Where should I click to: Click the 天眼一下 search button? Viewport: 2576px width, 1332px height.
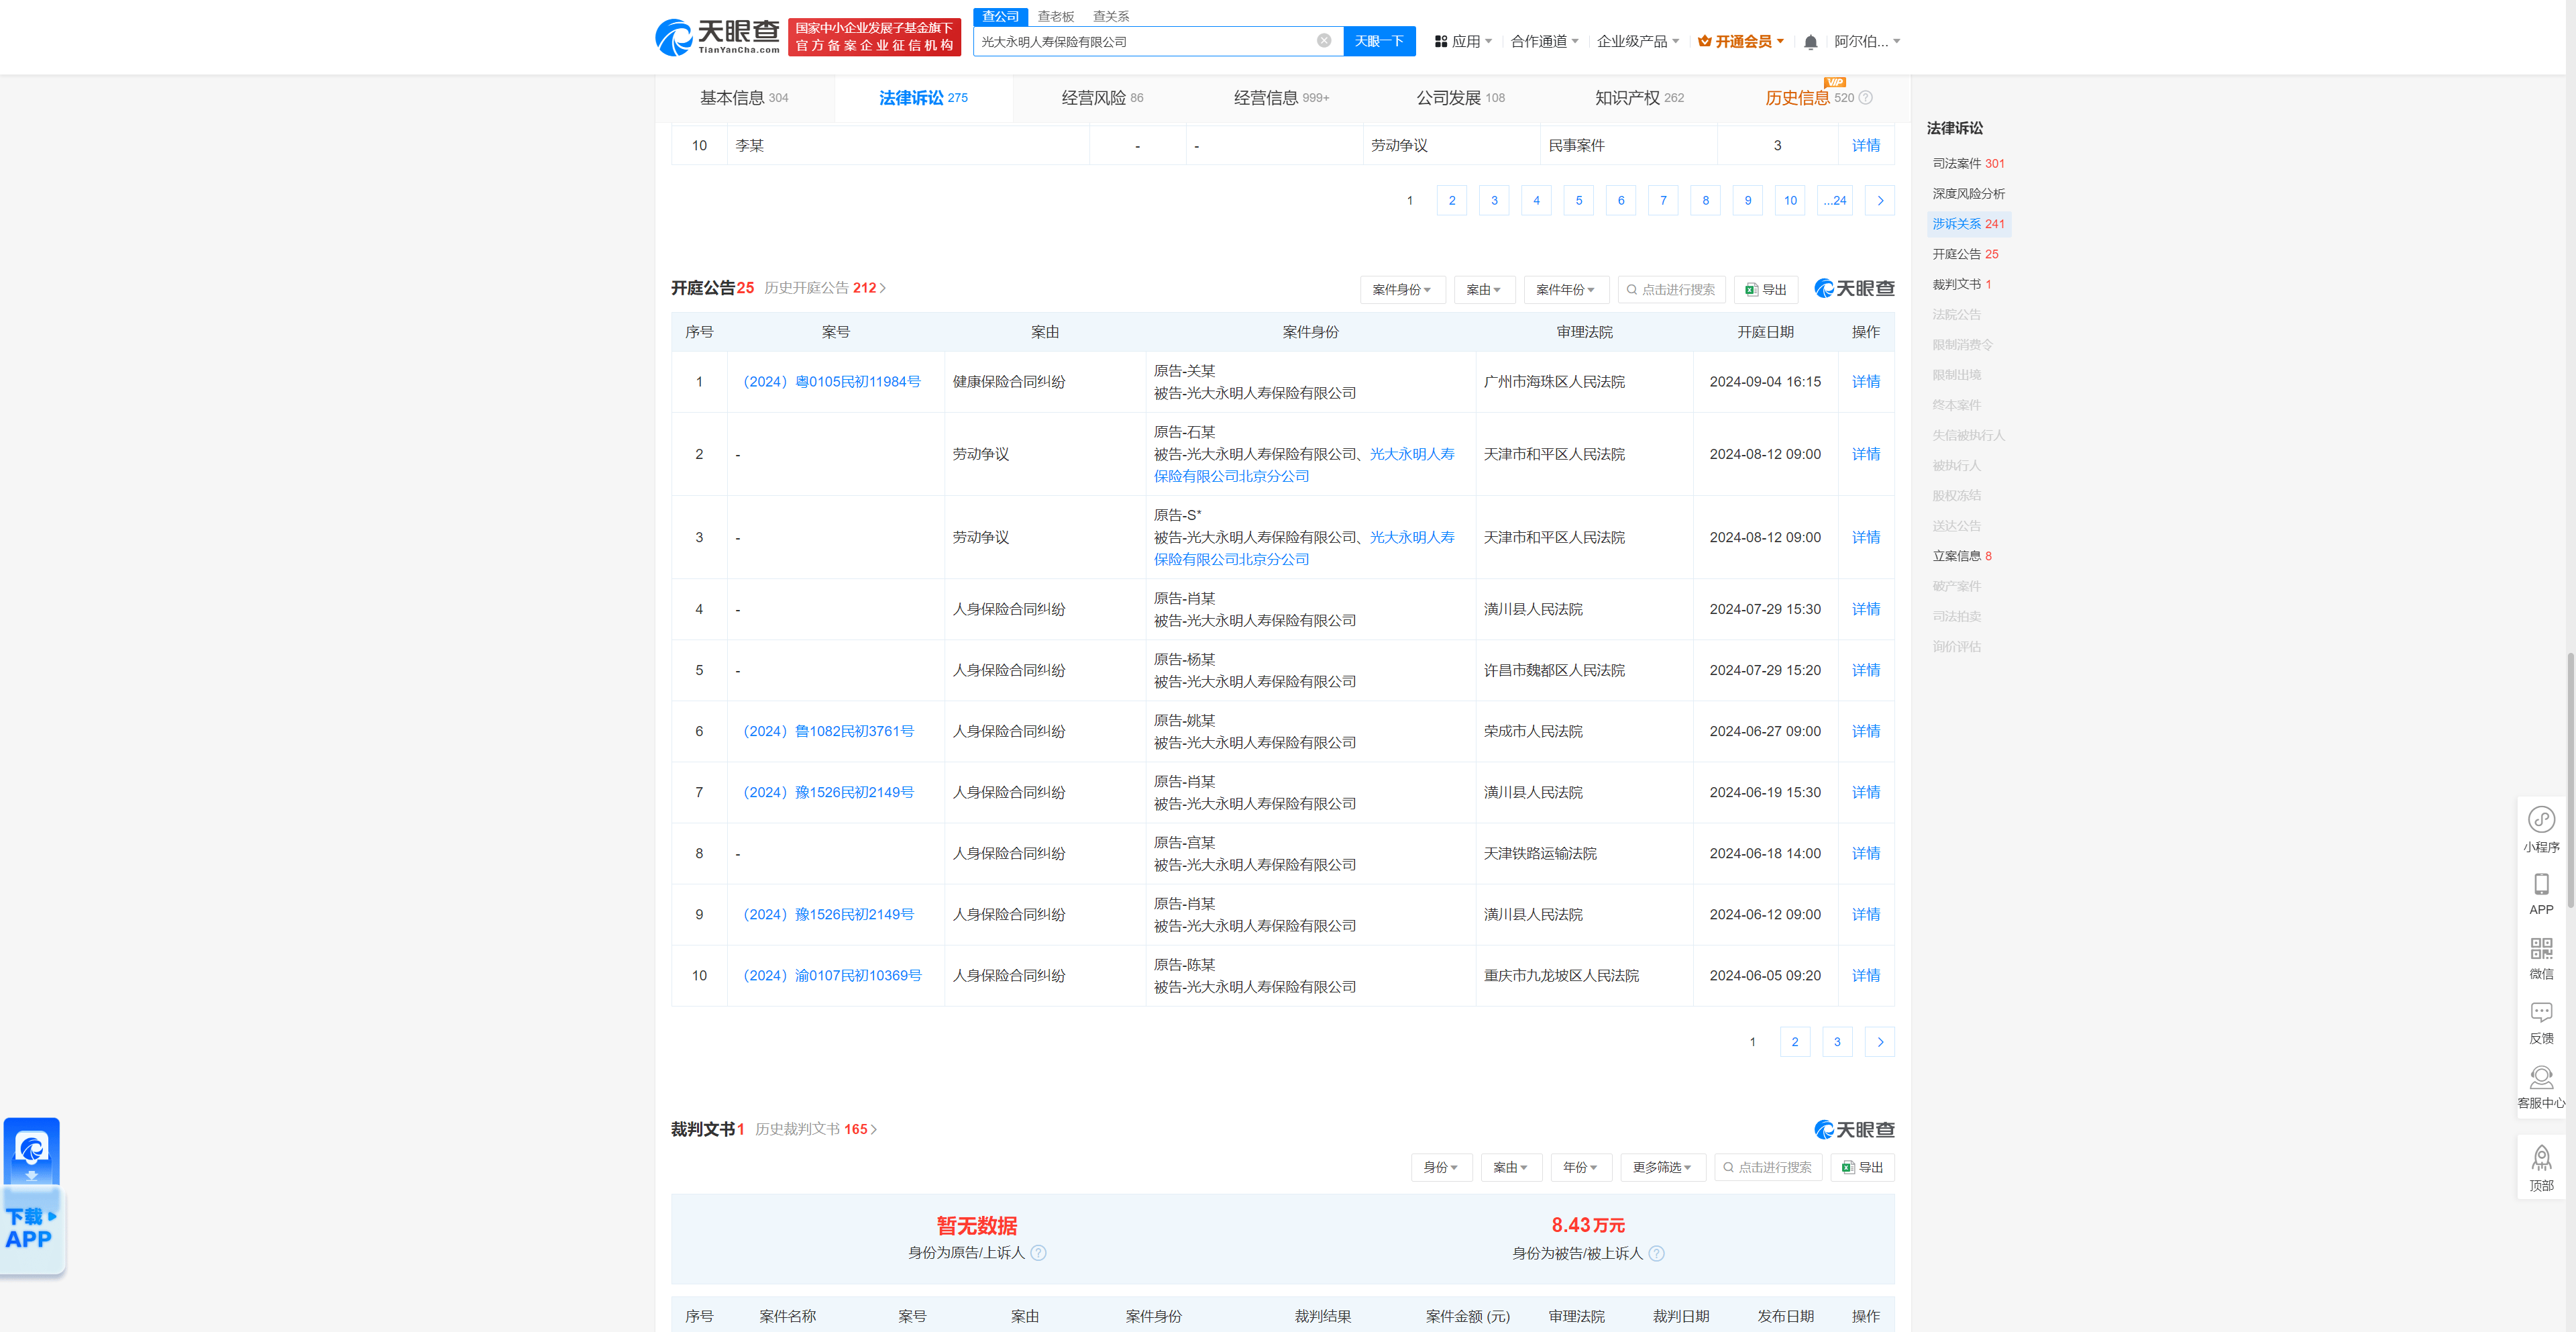(1379, 41)
